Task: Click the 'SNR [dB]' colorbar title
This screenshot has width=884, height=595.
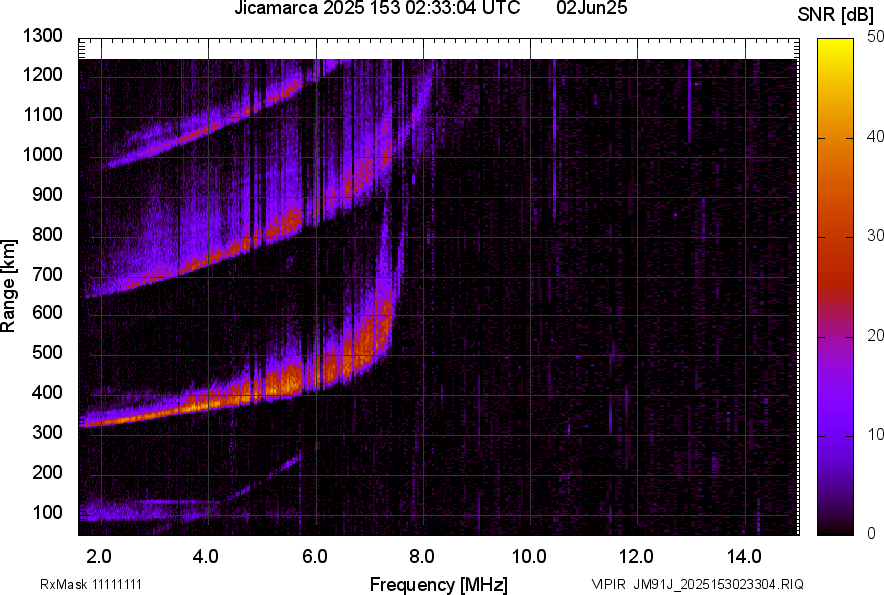Action: point(835,15)
